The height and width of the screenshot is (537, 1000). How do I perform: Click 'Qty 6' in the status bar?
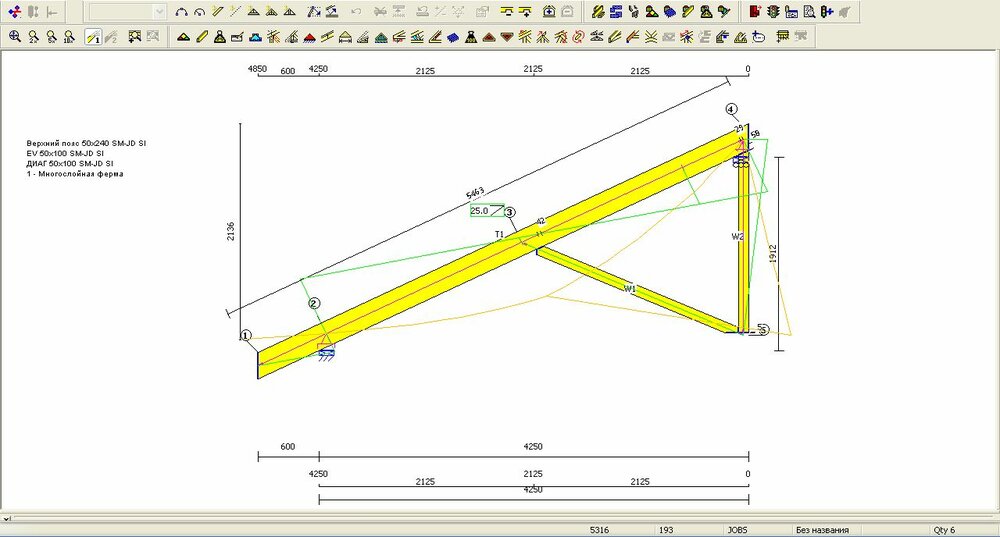click(945, 530)
